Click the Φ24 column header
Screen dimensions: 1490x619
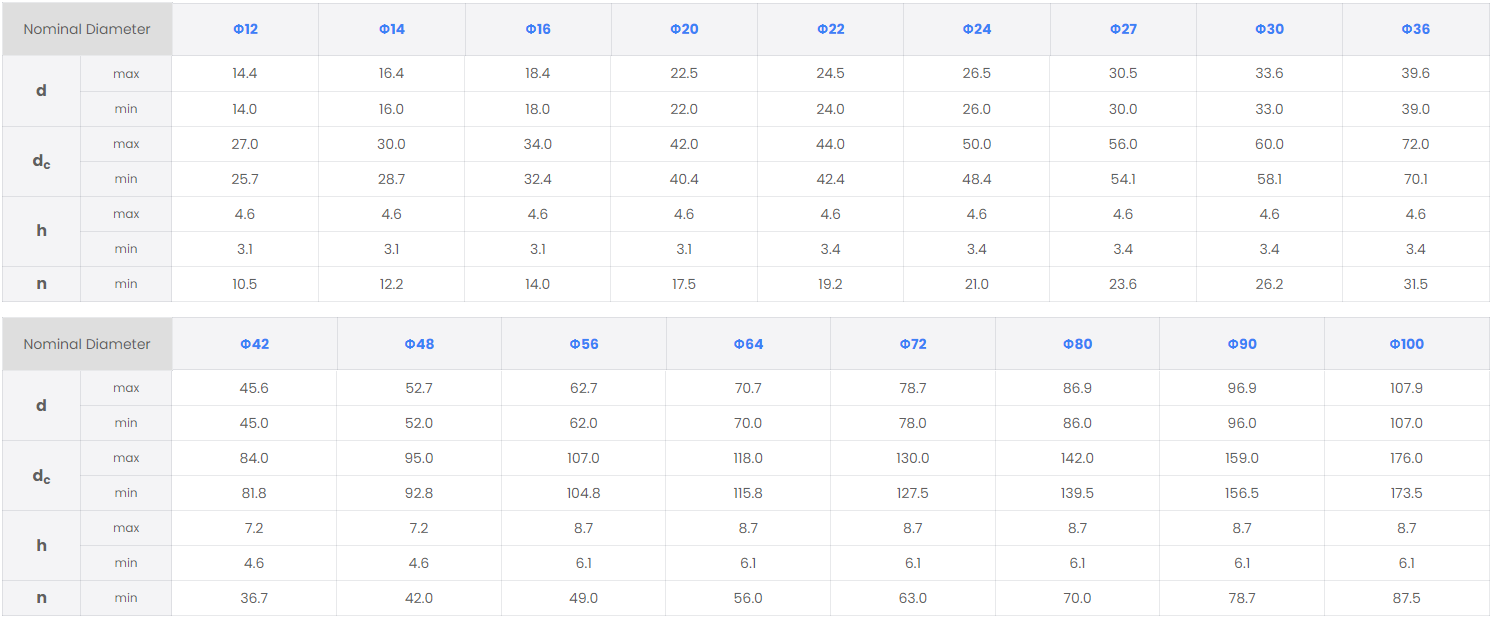click(977, 29)
